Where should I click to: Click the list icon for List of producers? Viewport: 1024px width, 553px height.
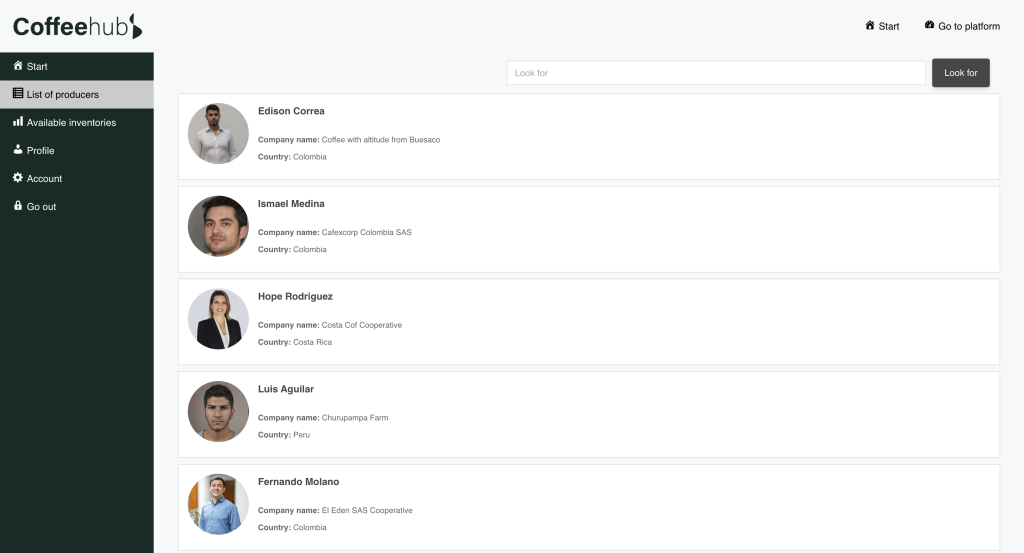coord(18,93)
